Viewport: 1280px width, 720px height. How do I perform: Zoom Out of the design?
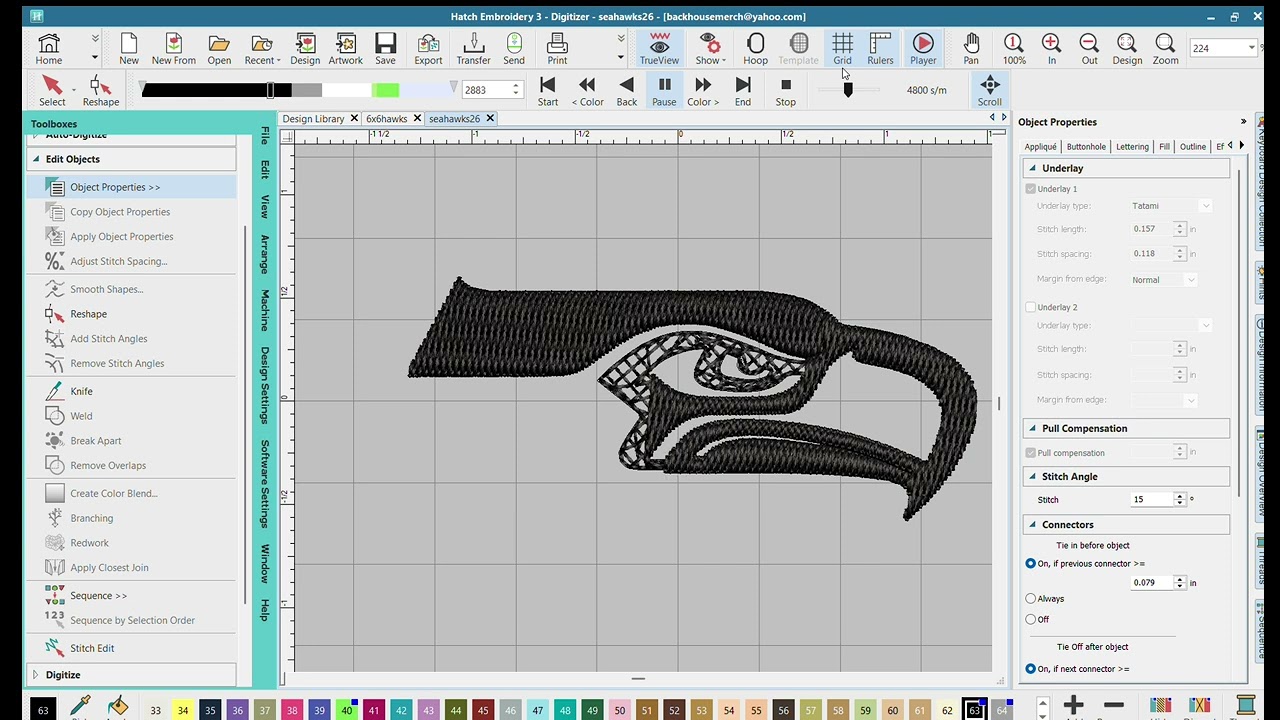pyautogui.click(x=1089, y=48)
